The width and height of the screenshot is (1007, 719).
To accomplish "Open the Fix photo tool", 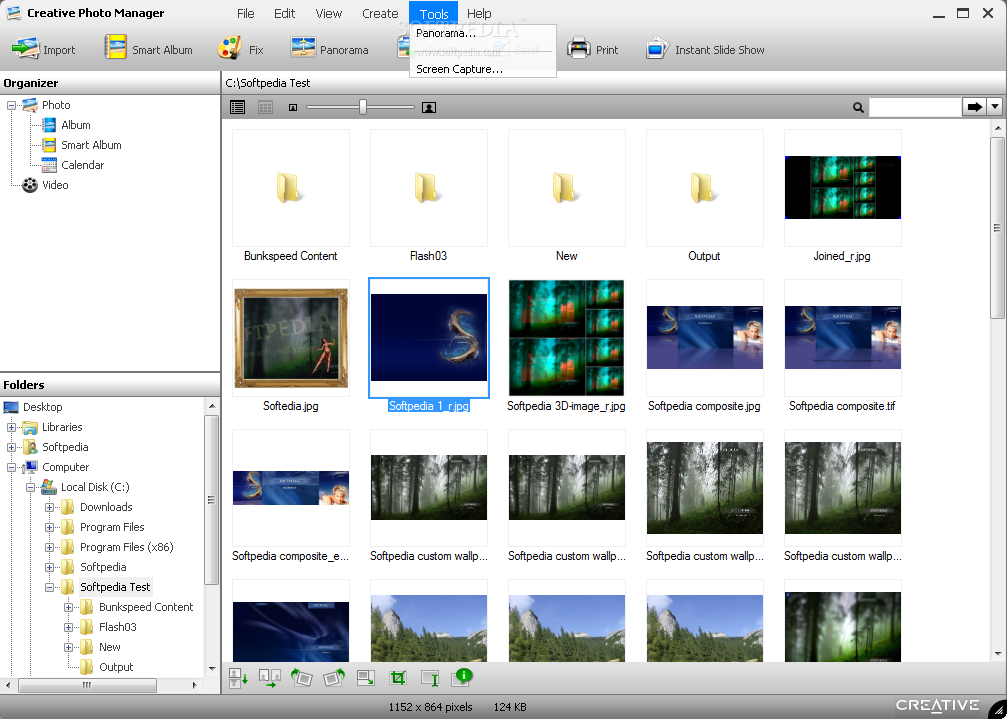I will 241,49.
